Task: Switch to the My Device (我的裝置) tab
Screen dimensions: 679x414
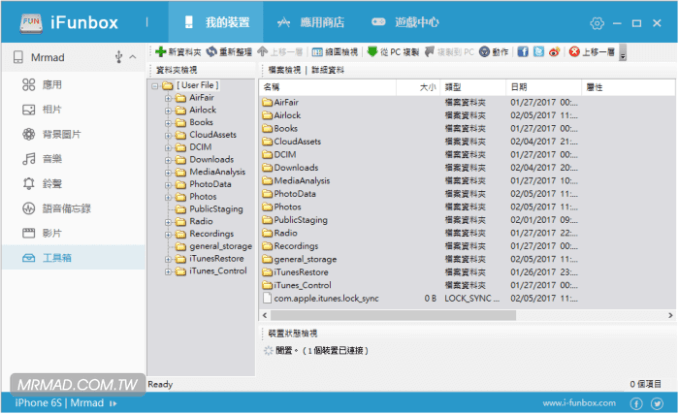Action: pos(216,22)
